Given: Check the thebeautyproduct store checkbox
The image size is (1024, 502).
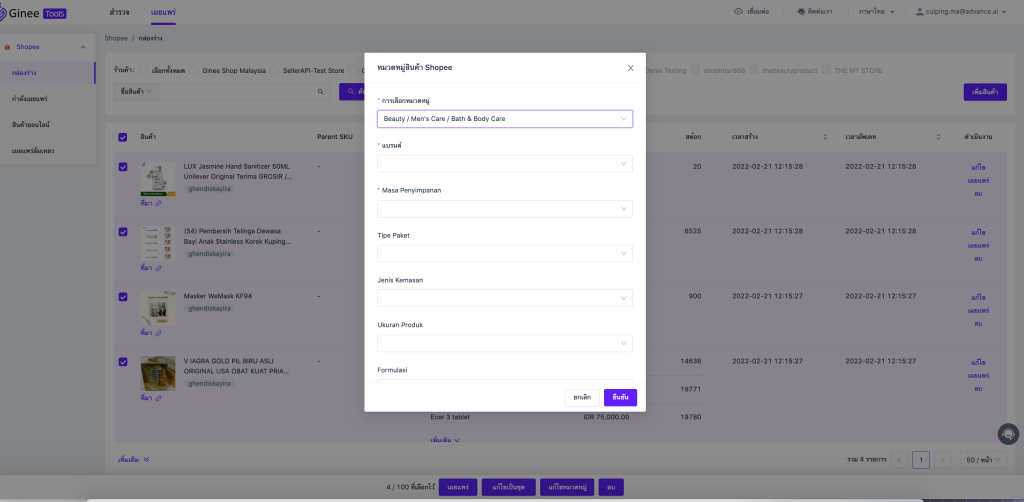Looking at the screenshot, I should point(754,70).
